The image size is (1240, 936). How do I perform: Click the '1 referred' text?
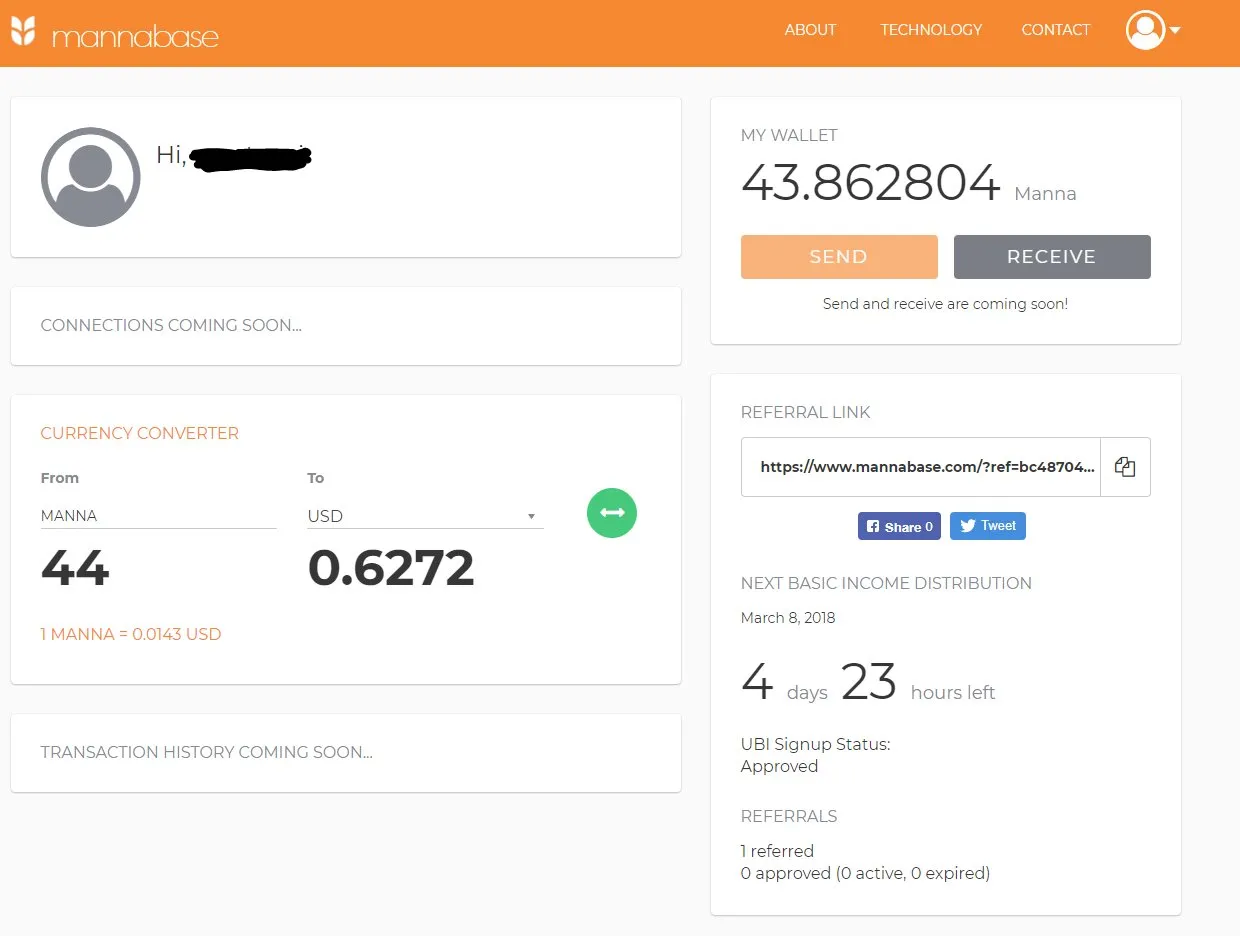pos(777,851)
